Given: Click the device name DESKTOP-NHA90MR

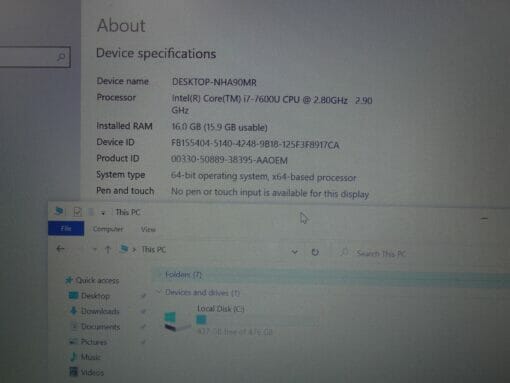Looking at the screenshot, I should click(214, 82).
